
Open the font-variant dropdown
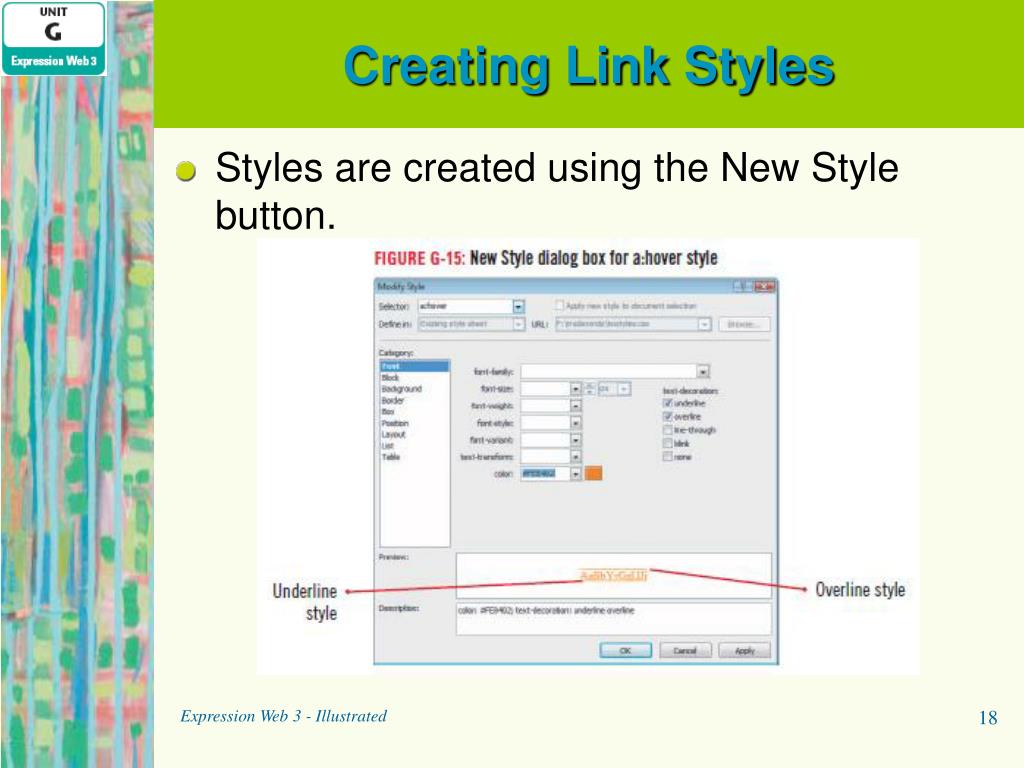[575, 440]
